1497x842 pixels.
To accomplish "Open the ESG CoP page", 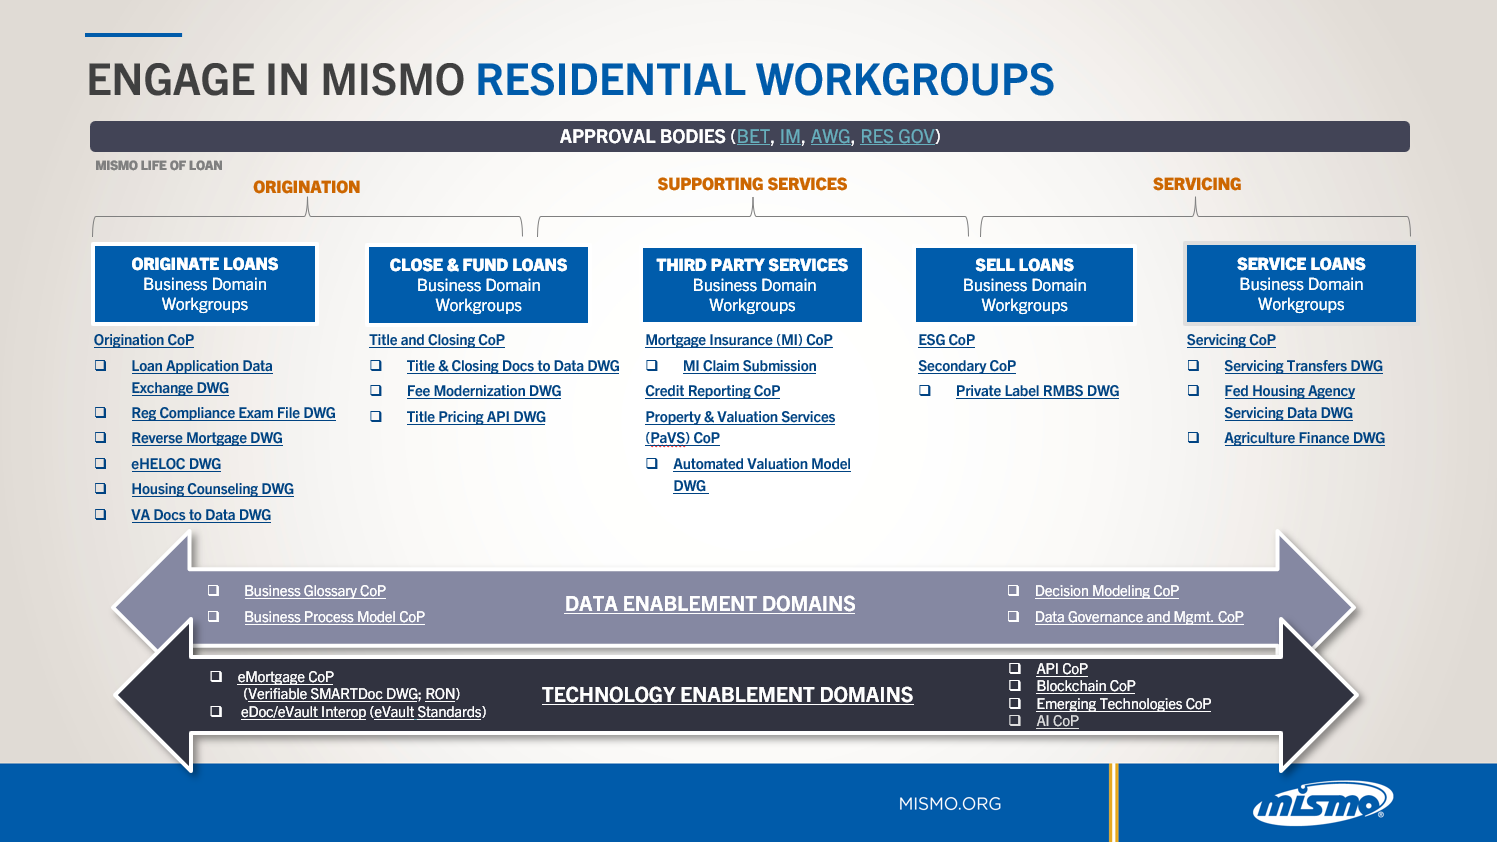I will [x=943, y=340].
